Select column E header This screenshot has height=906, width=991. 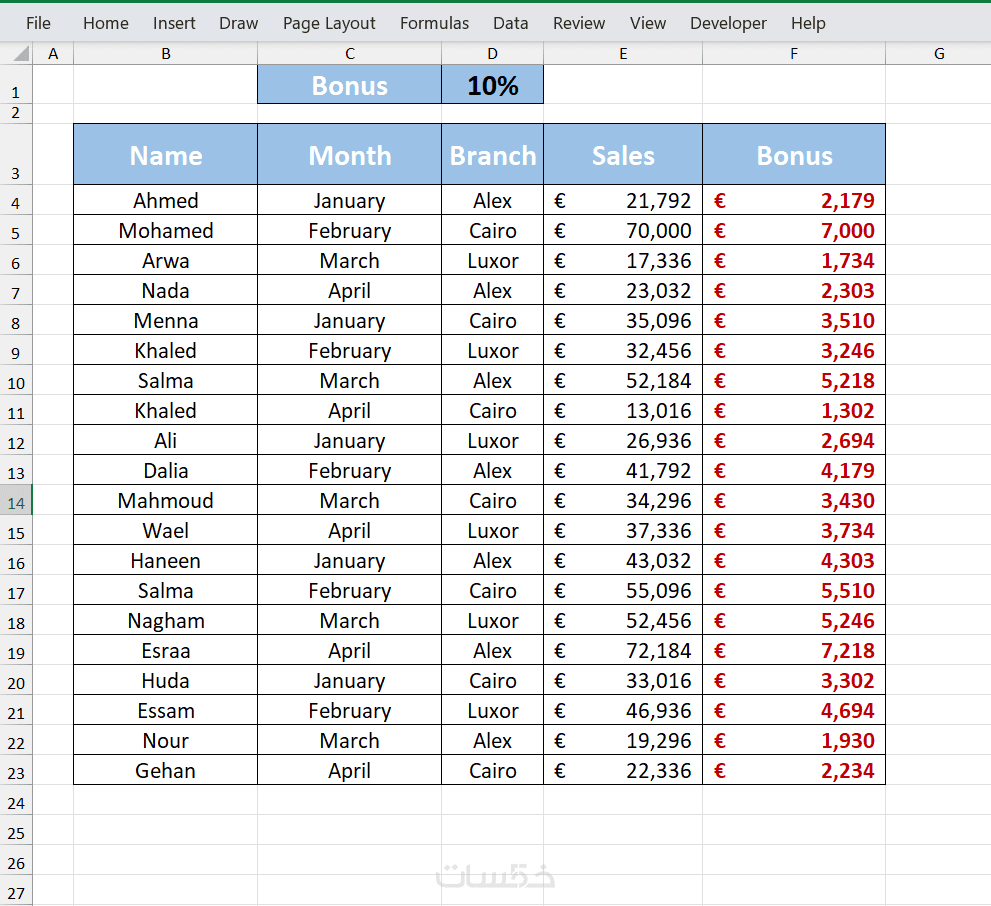click(x=623, y=54)
